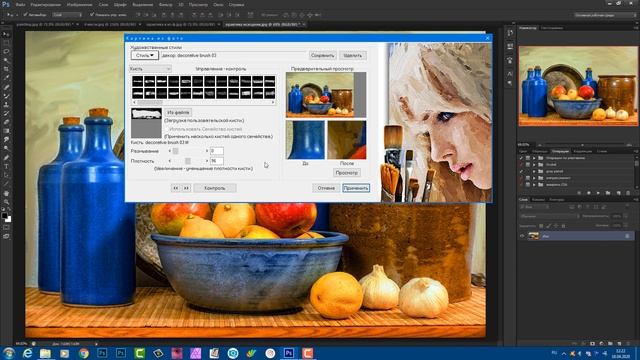Click the previous style button <<
Screen dimensions: 640x360
tap(176, 188)
